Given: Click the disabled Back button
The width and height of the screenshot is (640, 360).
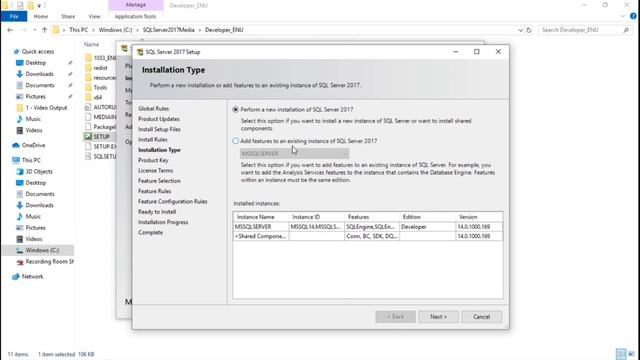Looking at the screenshot, I should [x=395, y=317].
